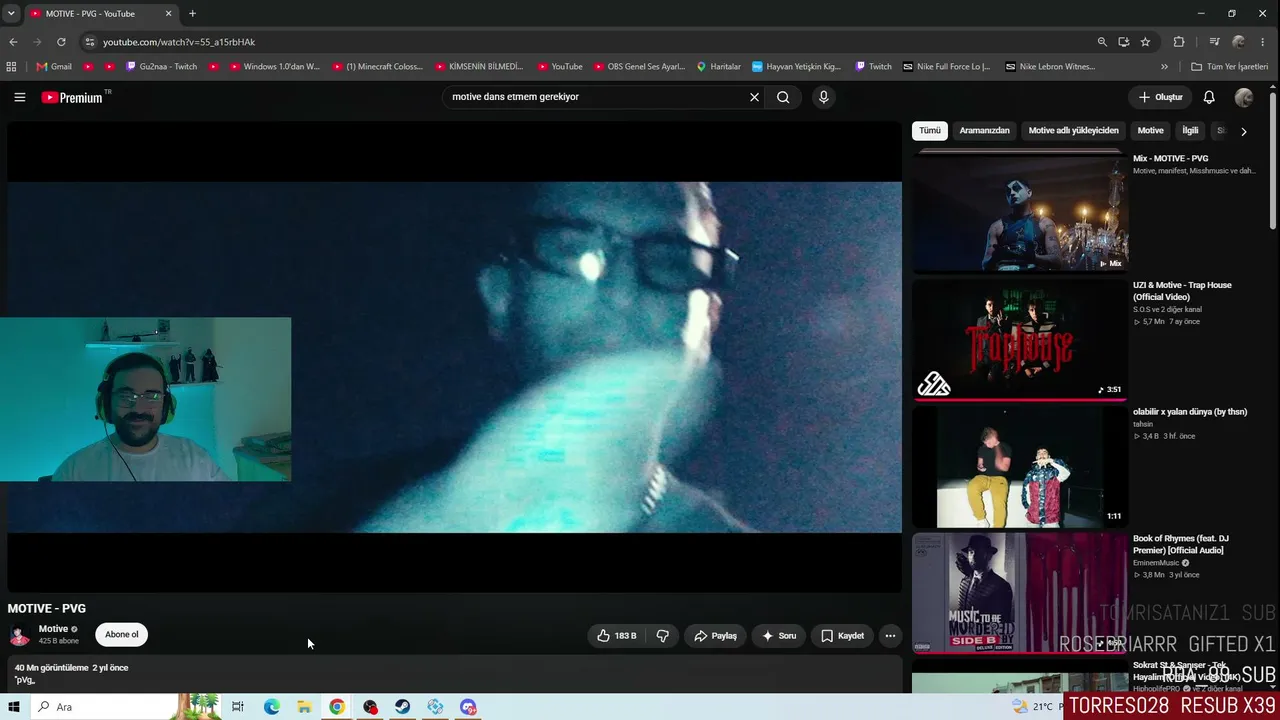Expand the hidden bookmarks overflow chevron
This screenshot has height=720, width=1280.
tap(1164, 67)
